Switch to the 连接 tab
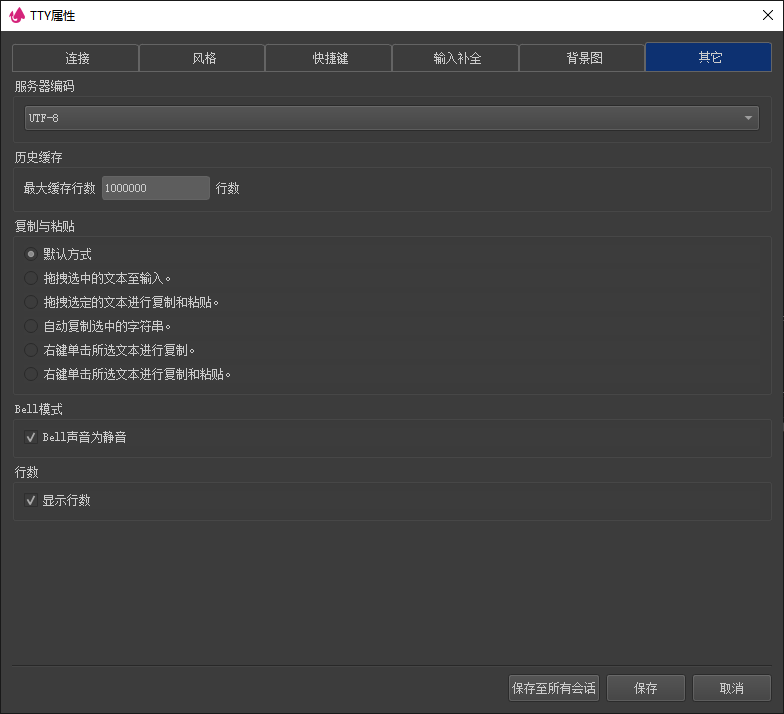This screenshot has width=784, height=714. point(75,58)
